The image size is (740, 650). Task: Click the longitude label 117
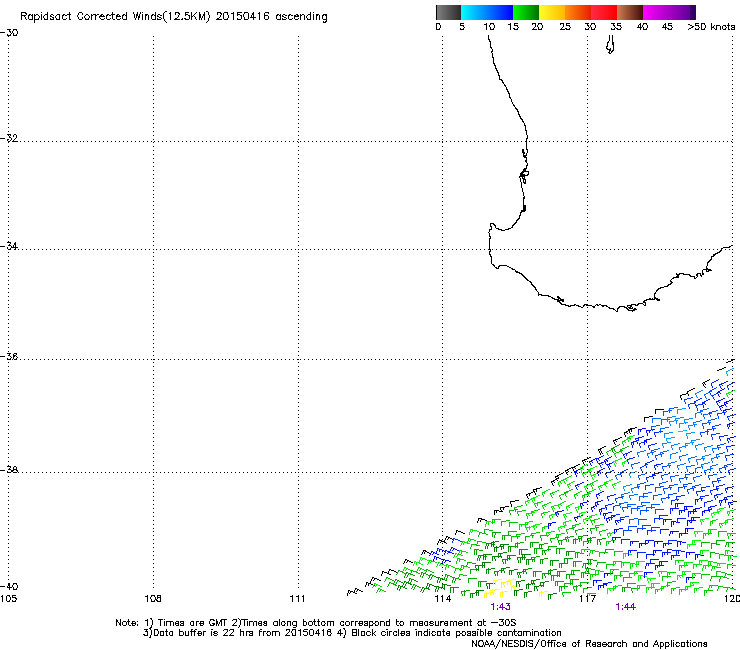click(587, 599)
